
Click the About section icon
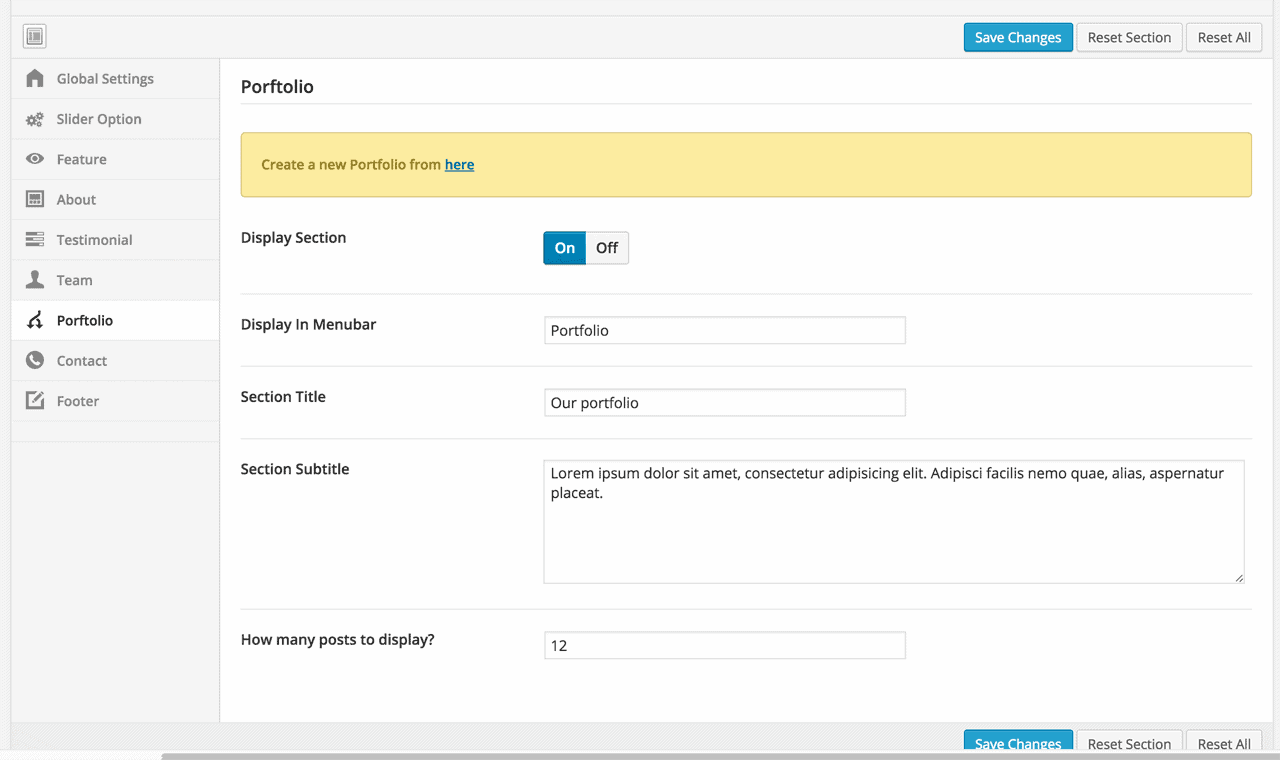pos(35,199)
